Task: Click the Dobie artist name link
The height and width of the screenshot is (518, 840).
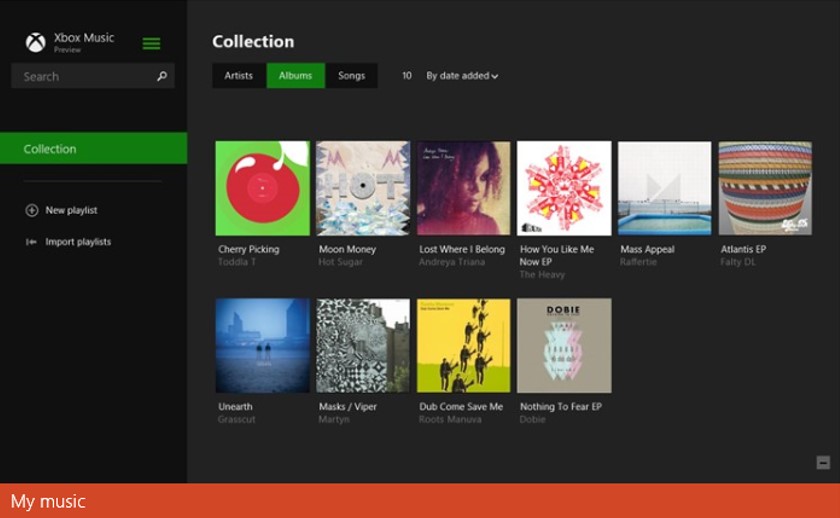Action: click(x=533, y=420)
